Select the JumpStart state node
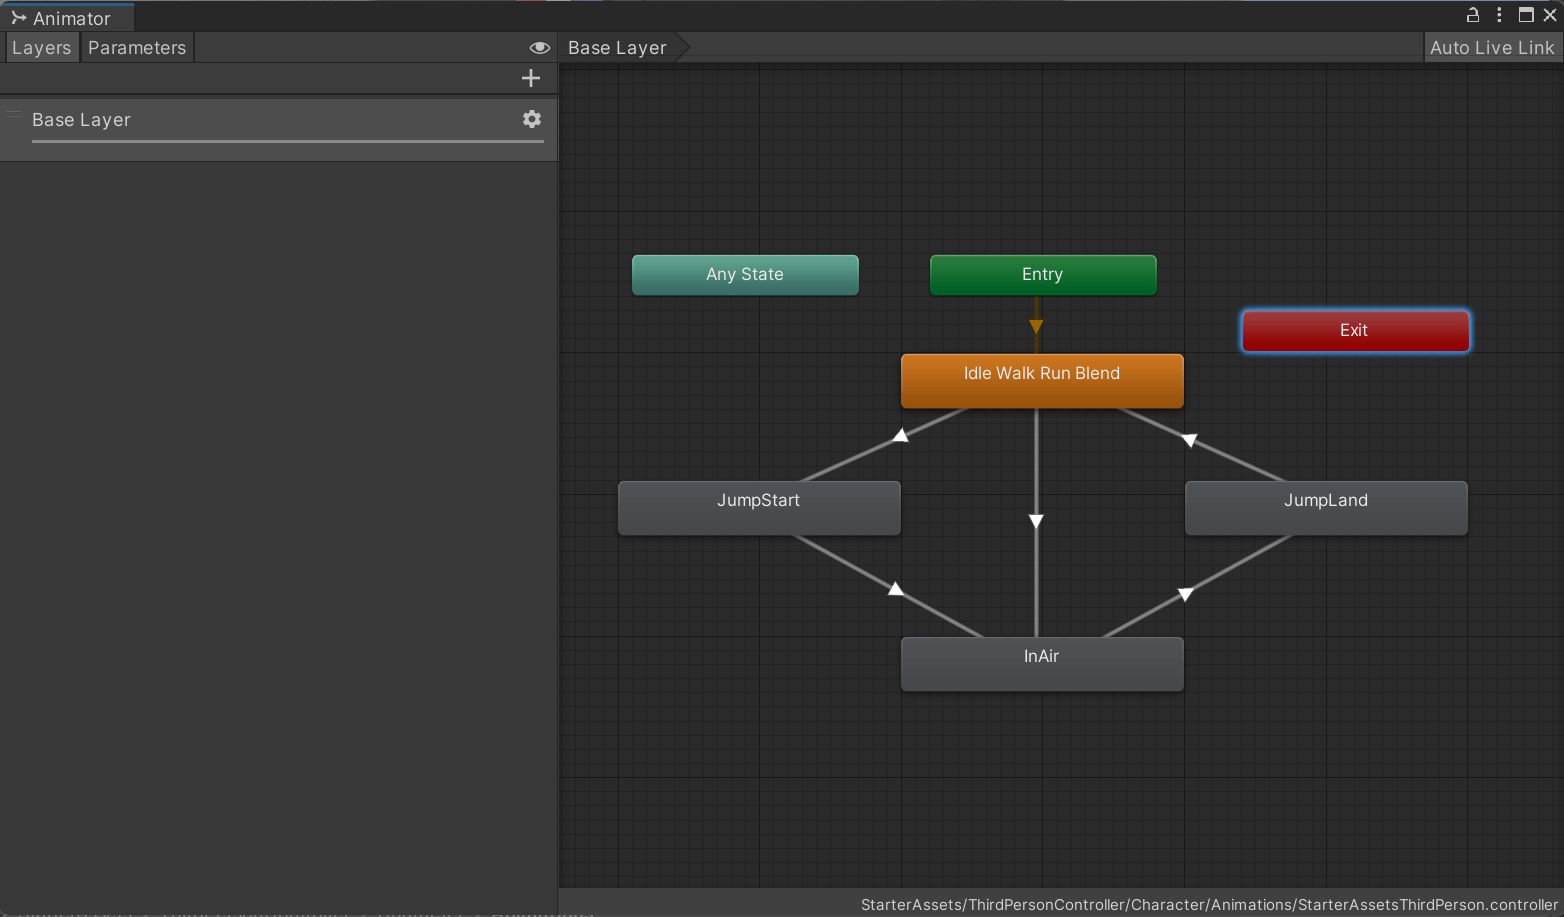This screenshot has width=1564, height=917. point(759,508)
